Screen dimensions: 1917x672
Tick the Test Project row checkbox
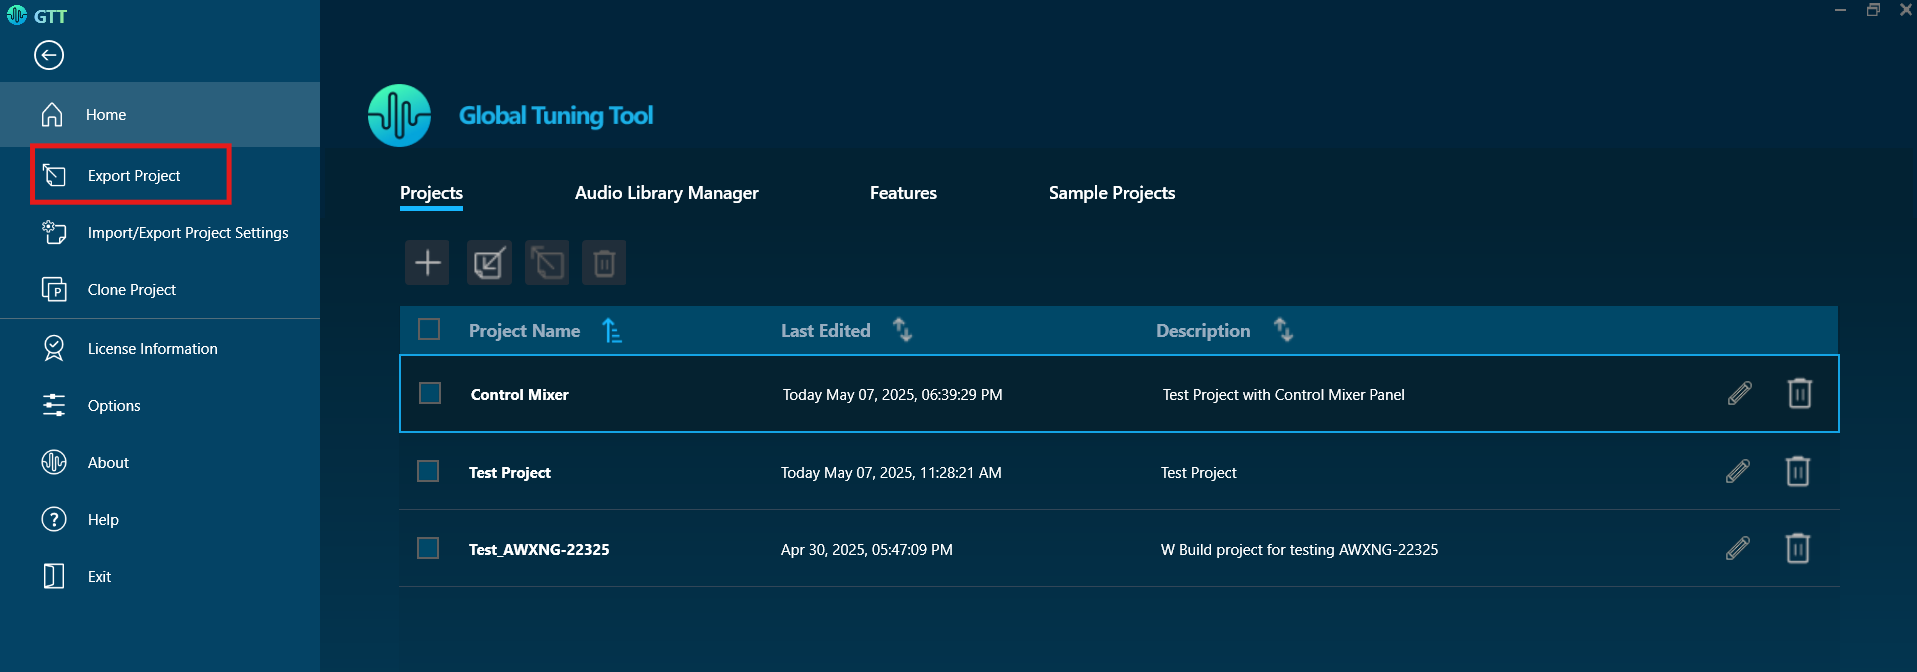click(428, 471)
